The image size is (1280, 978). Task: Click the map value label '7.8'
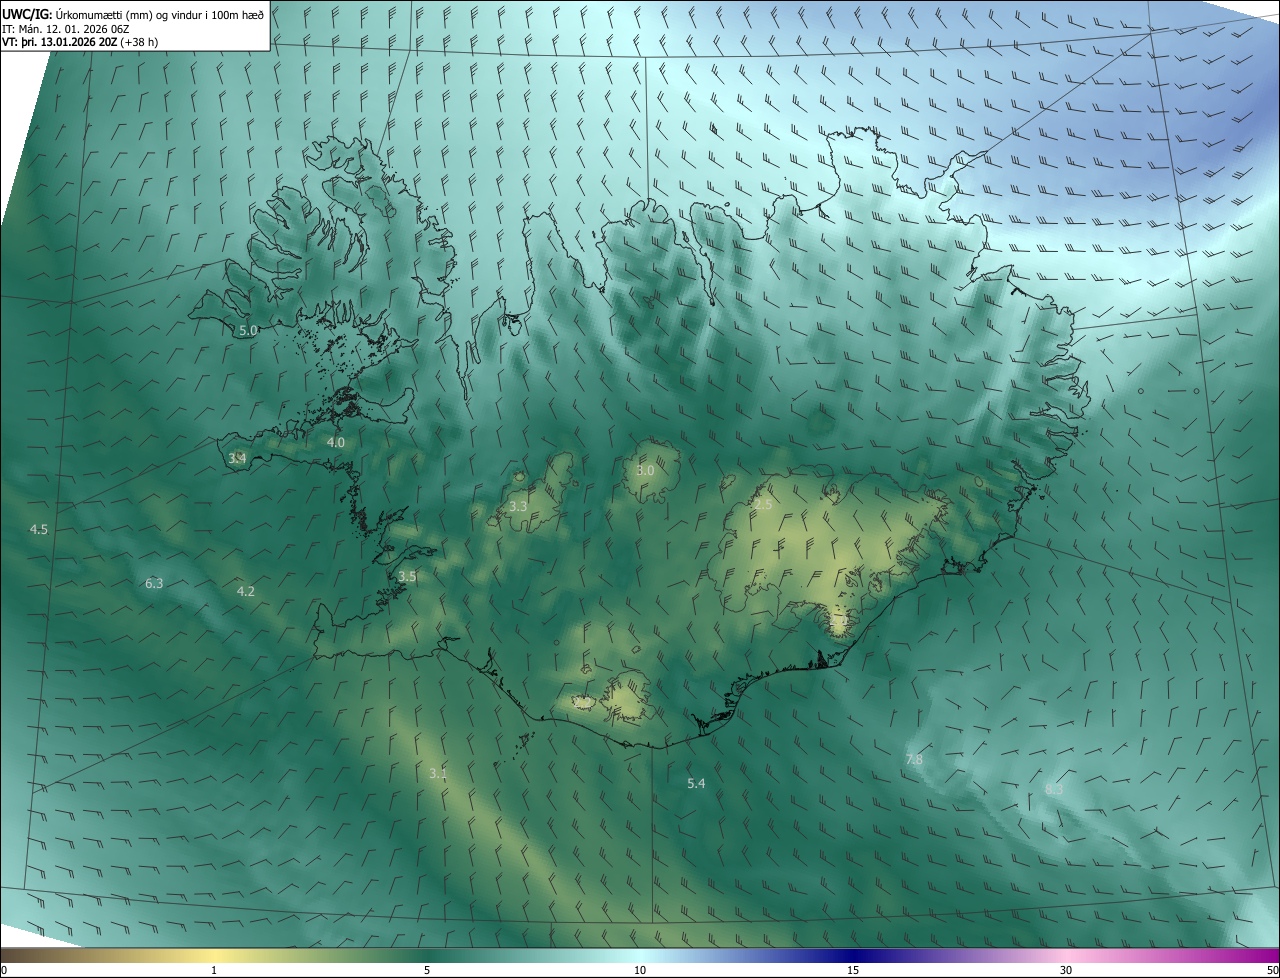pyautogui.click(x=914, y=760)
